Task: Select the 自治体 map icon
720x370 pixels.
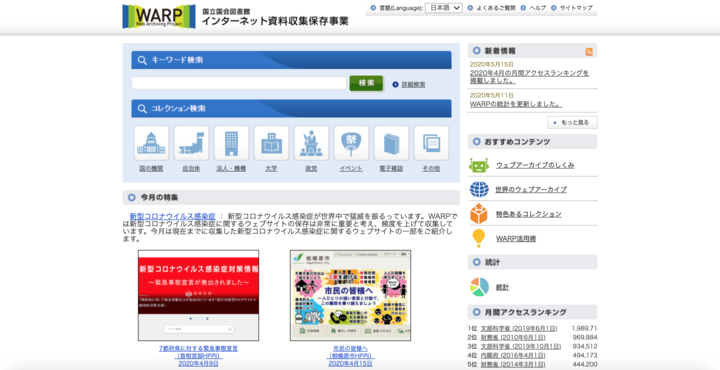Action: tap(191, 143)
